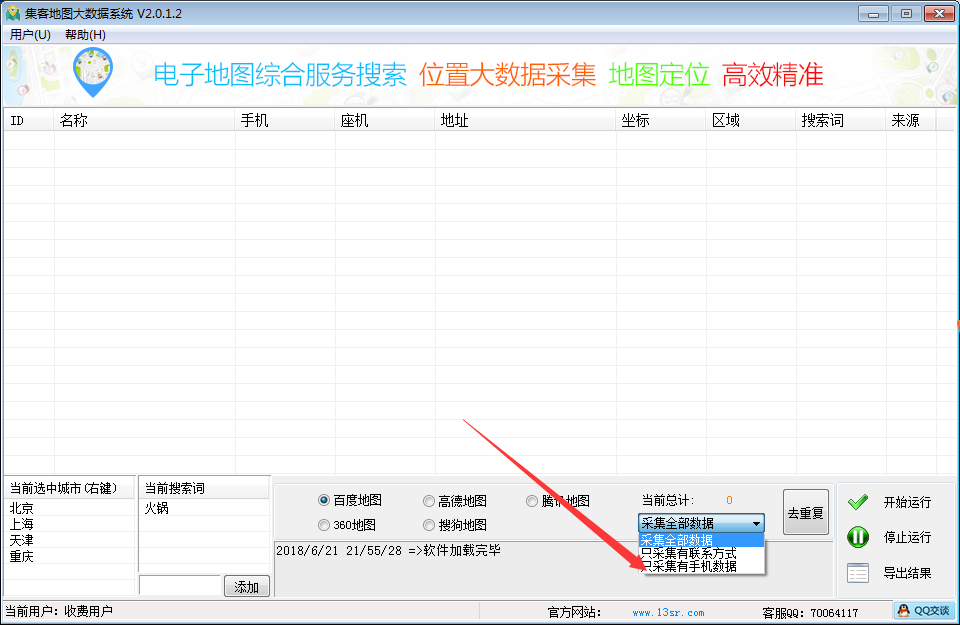Image resolution: width=960 pixels, height=625 pixels.
Task: Click the 搜索词 column header
Action: pos(841,121)
